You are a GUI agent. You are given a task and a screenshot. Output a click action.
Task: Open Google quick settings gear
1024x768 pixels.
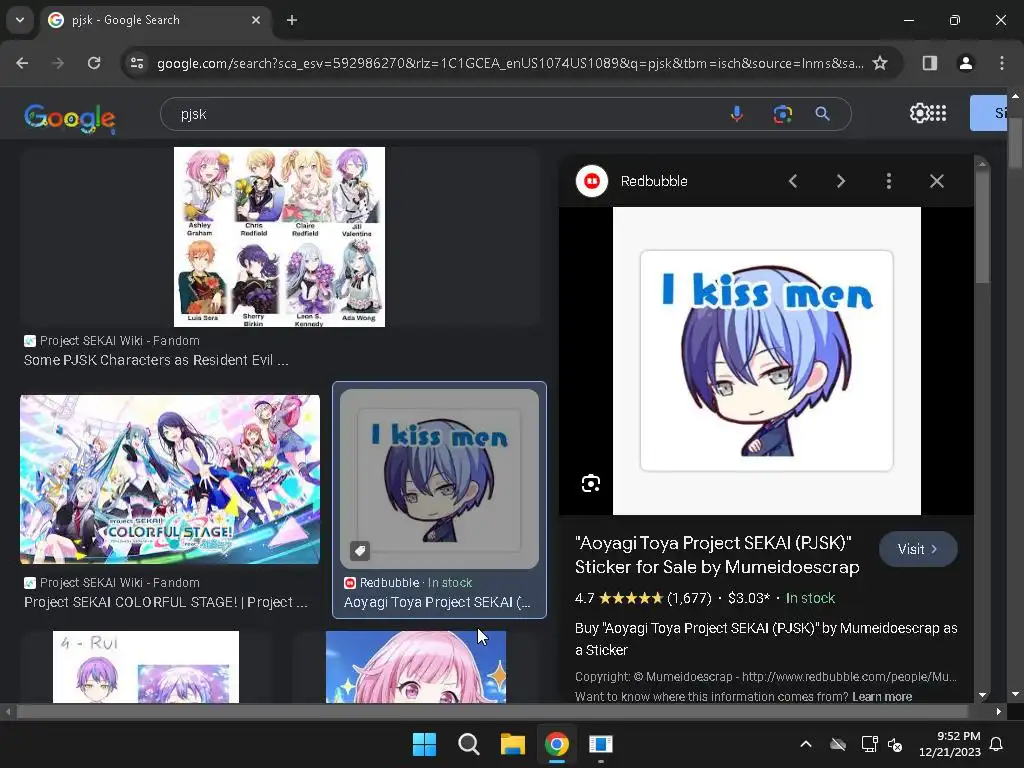[x=918, y=113]
